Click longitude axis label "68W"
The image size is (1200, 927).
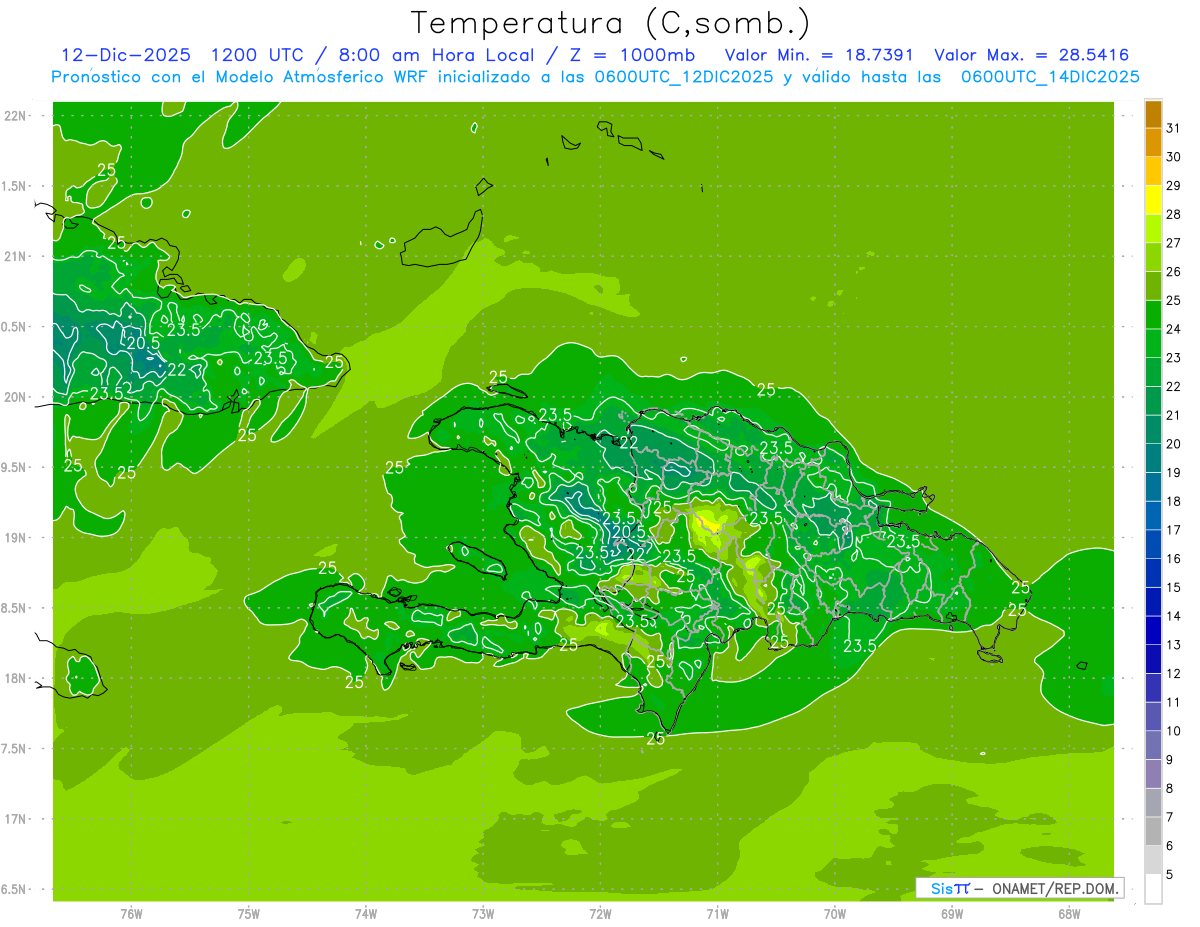point(1069,913)
